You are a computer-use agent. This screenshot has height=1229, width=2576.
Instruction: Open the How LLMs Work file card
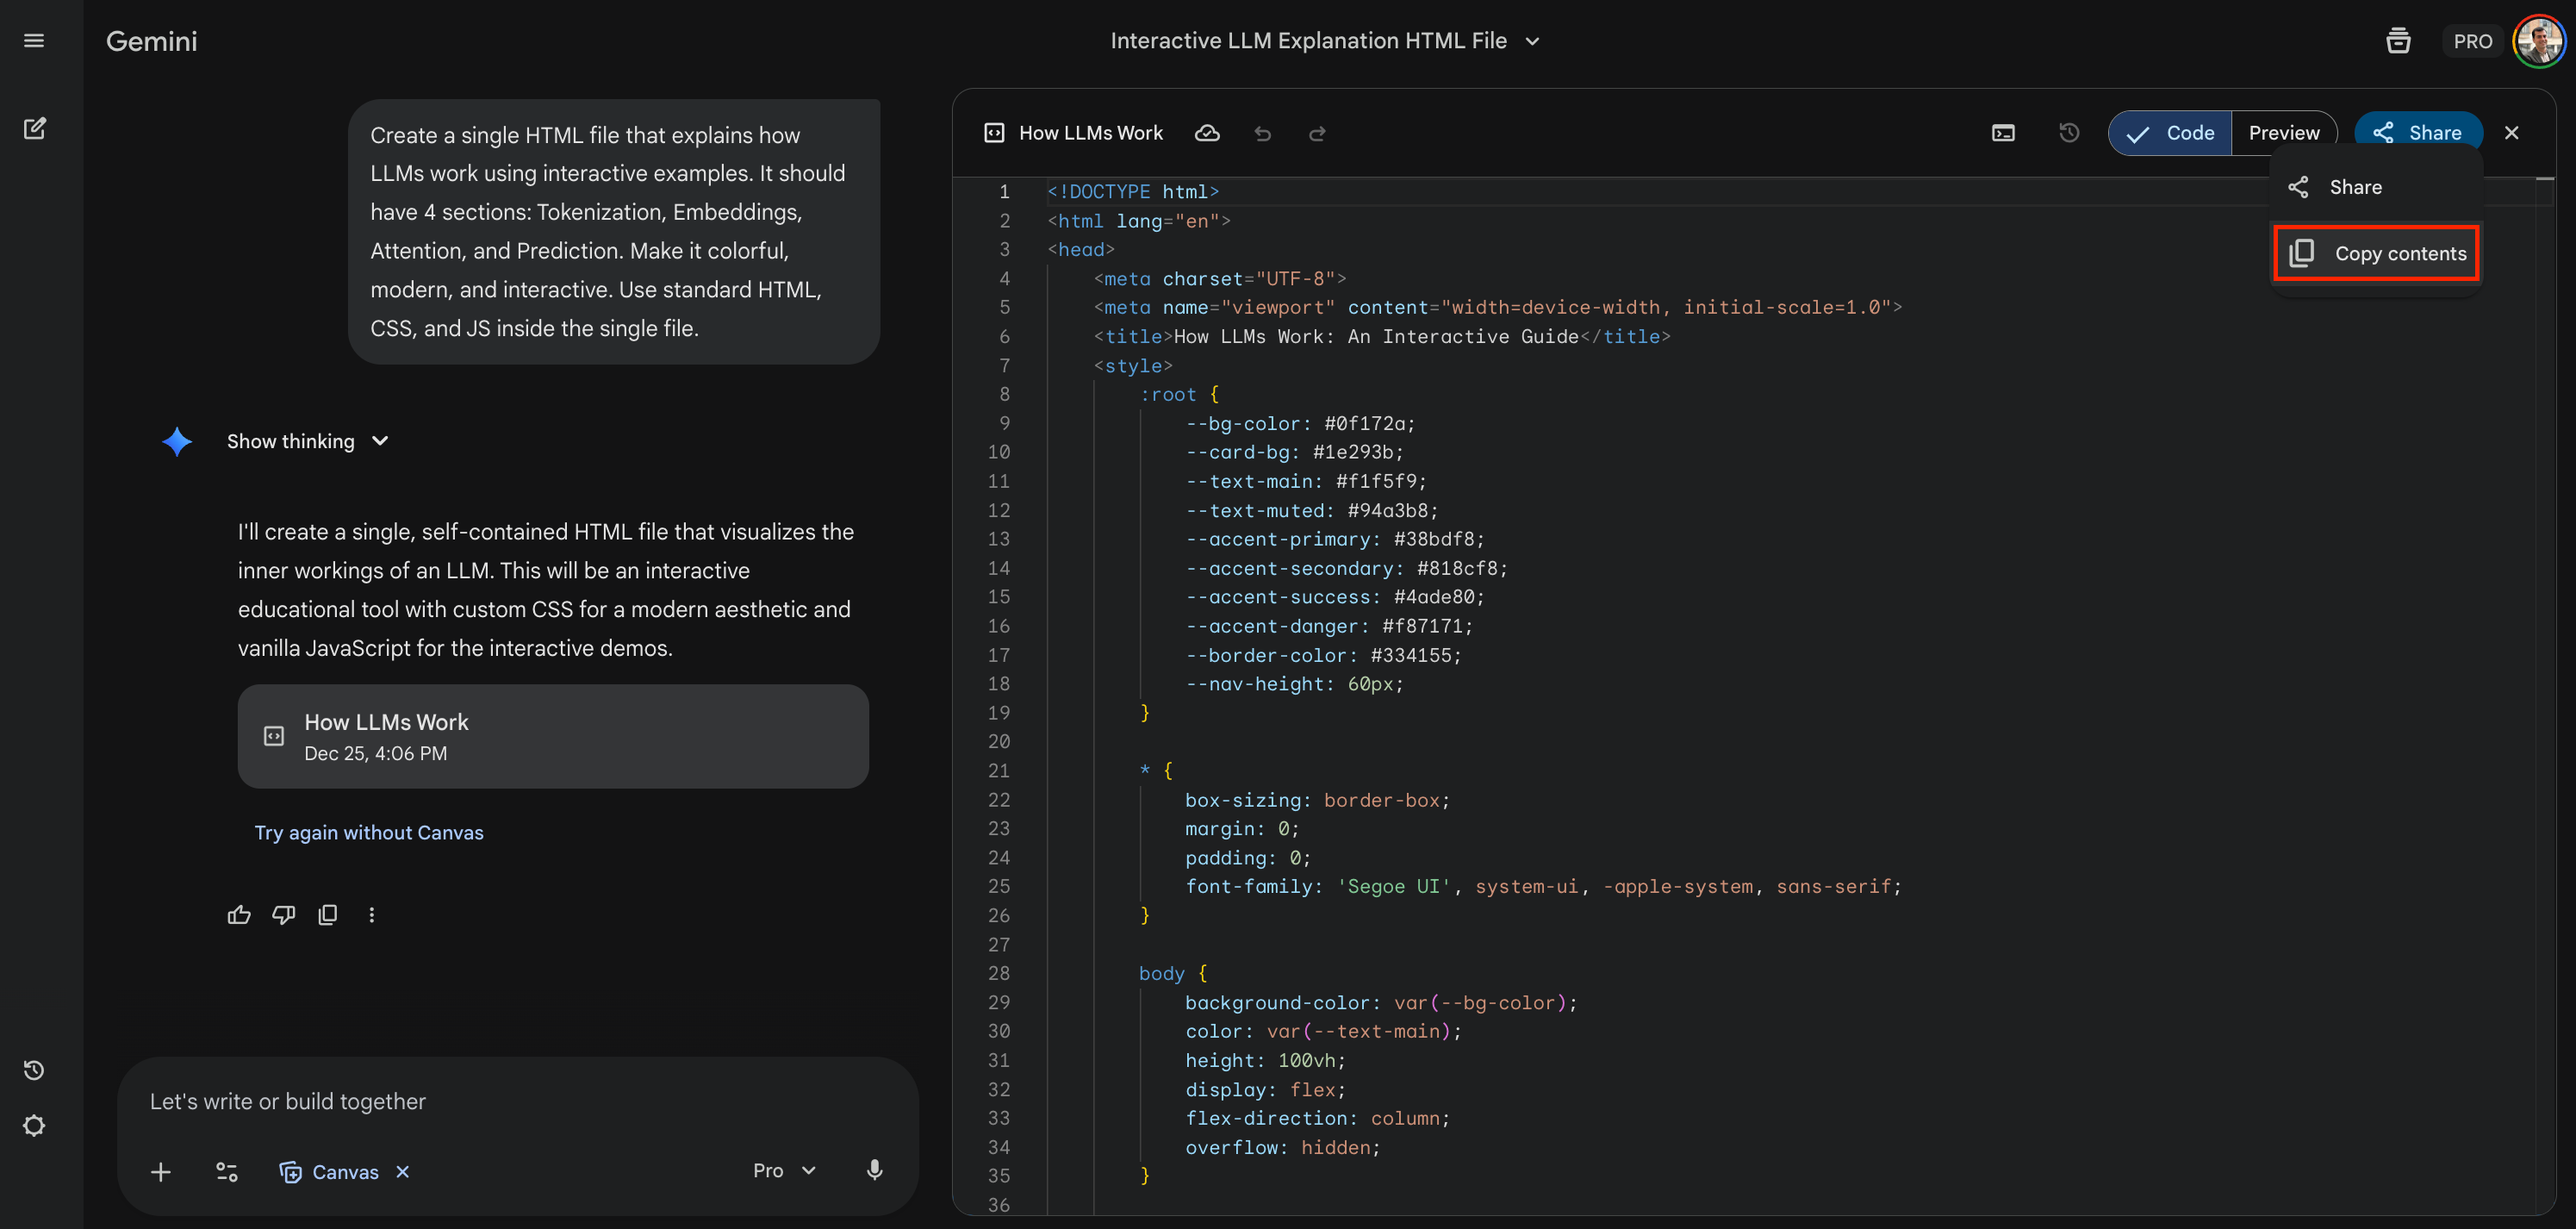[x=552, y=736]
